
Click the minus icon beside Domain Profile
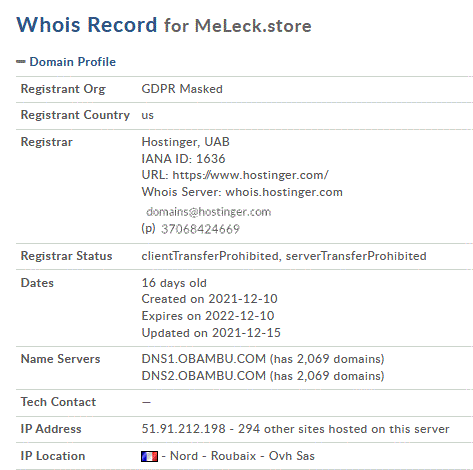pyautogui.click(x=21, y=61)
